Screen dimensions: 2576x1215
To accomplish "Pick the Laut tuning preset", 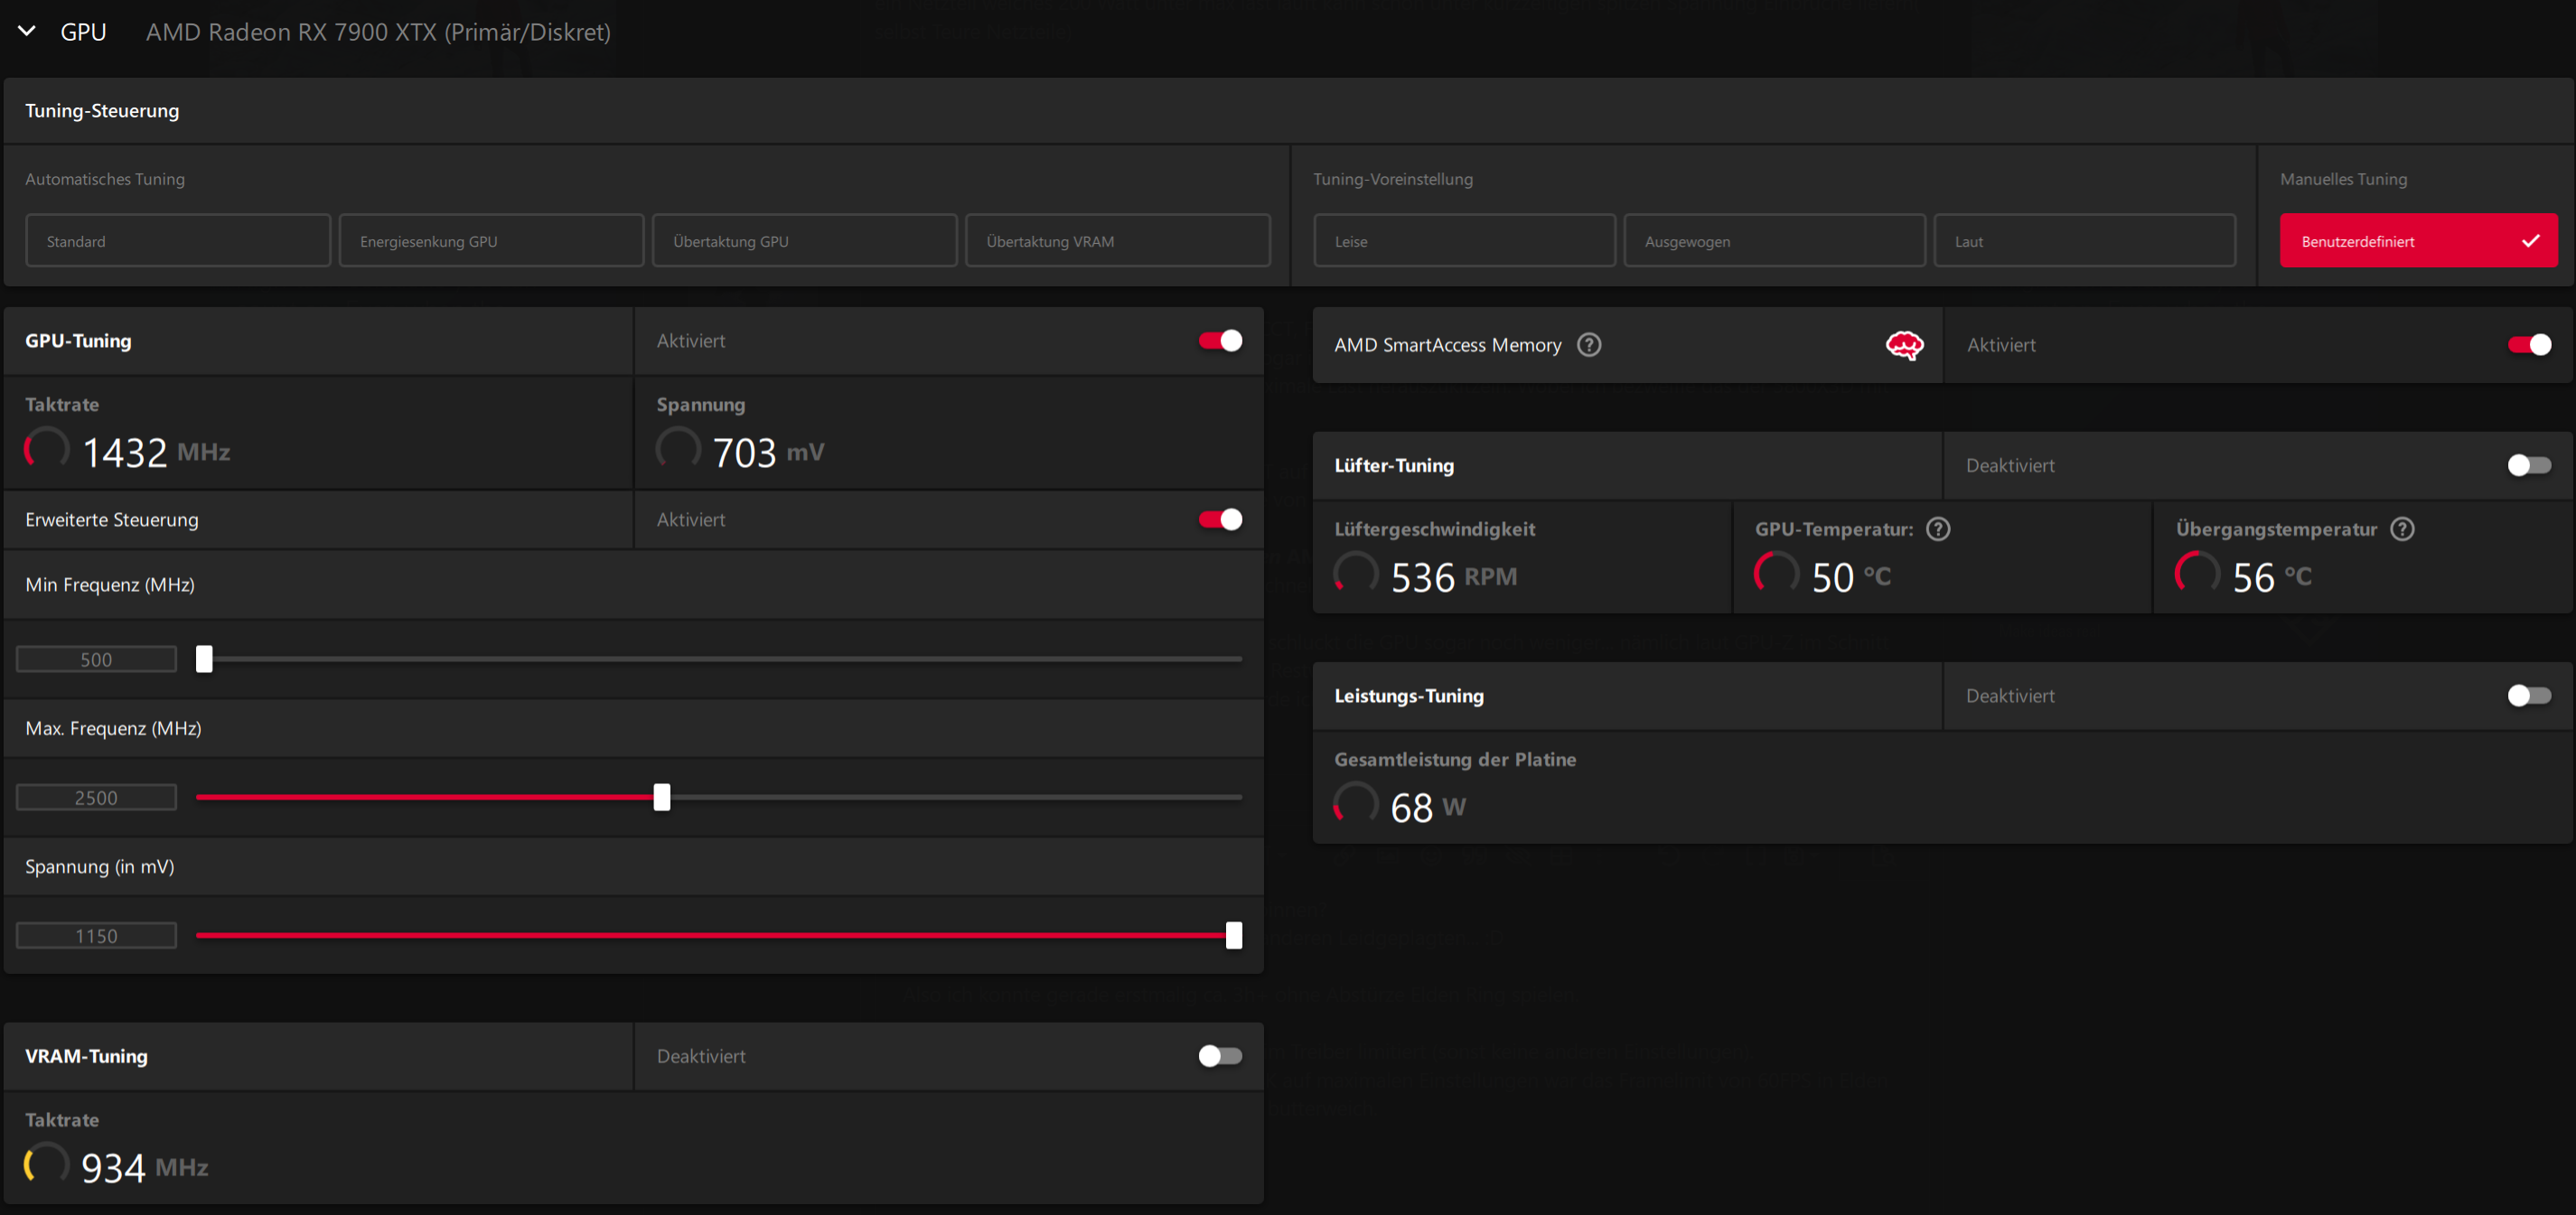I will 2084,240.
